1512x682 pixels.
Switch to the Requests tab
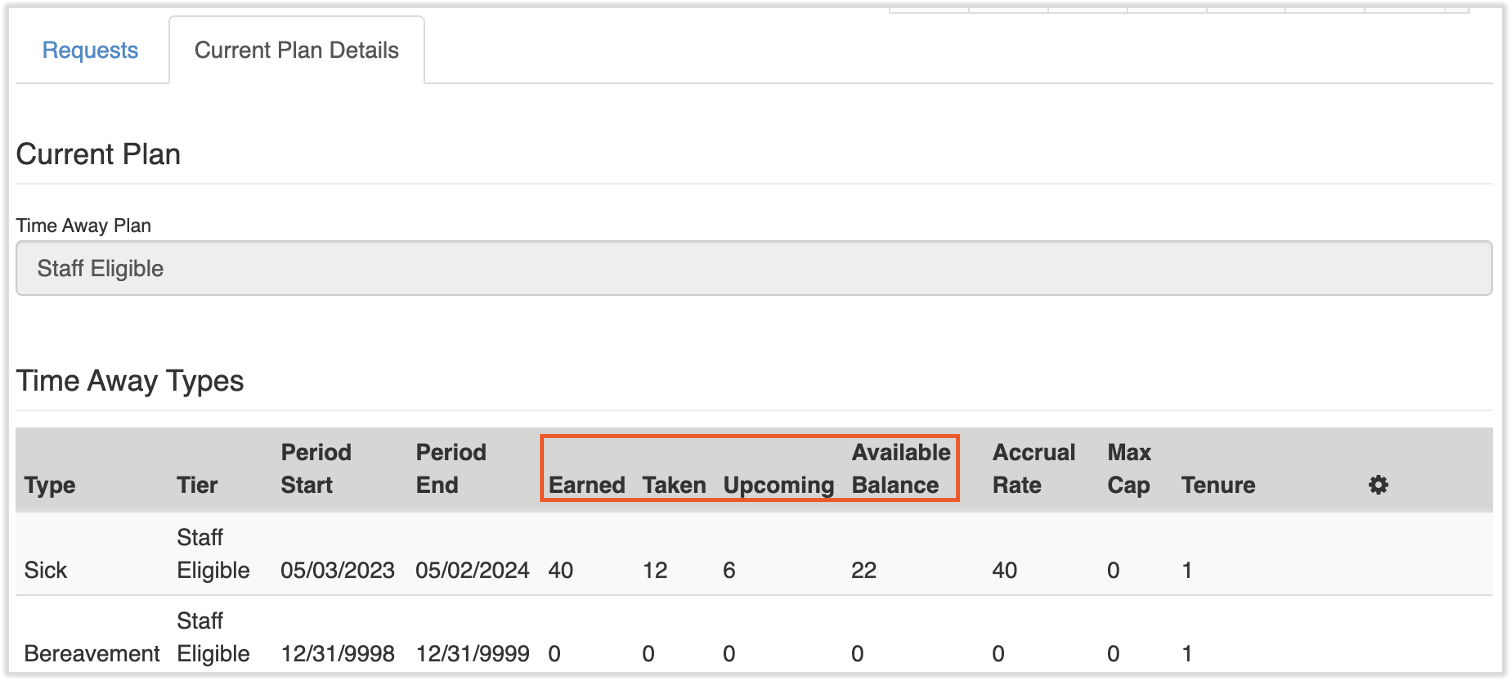pyautogui.click(x=90, y=51)
